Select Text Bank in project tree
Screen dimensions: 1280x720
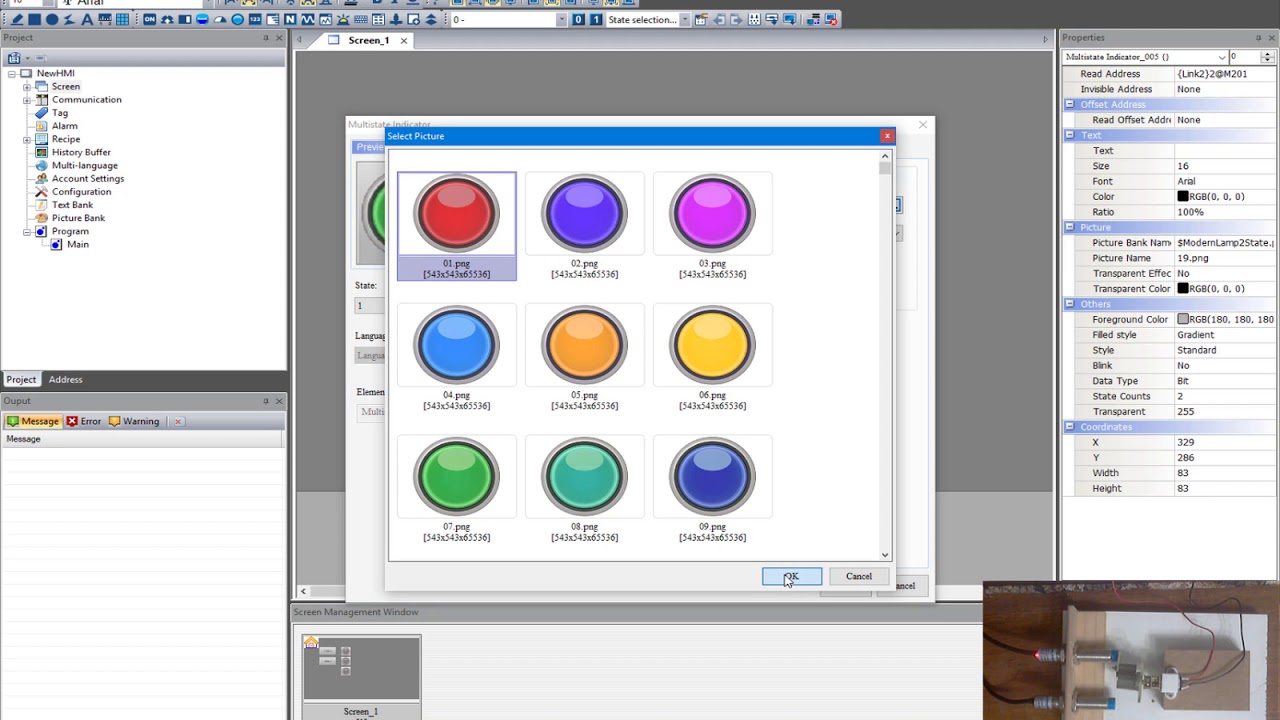[72, 205]
